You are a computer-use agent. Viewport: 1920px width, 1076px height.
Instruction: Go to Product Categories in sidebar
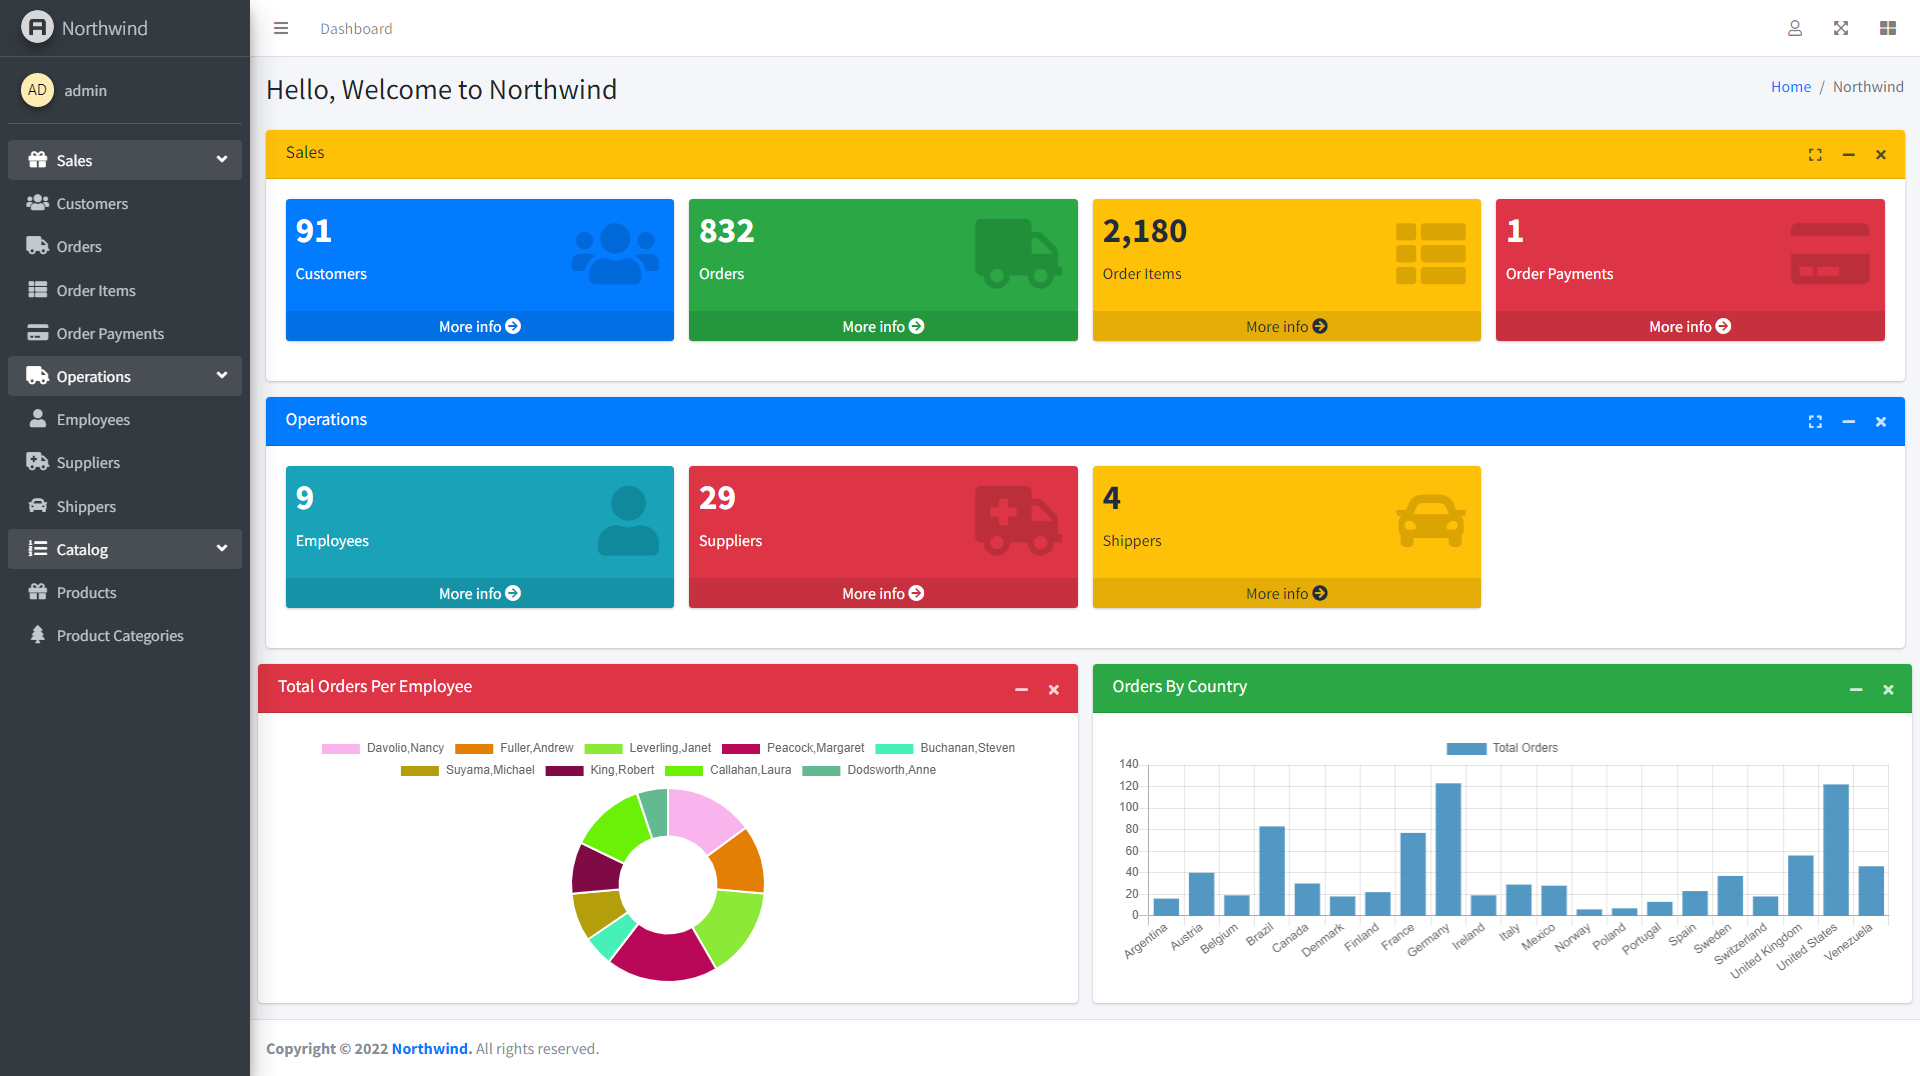click(120, 636)
